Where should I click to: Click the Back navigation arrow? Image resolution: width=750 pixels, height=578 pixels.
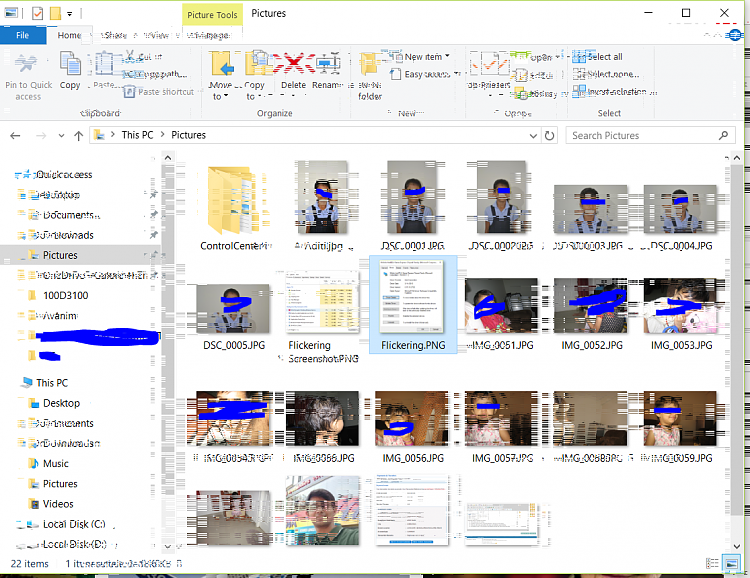pyautogui.click(x=15, y=135)
